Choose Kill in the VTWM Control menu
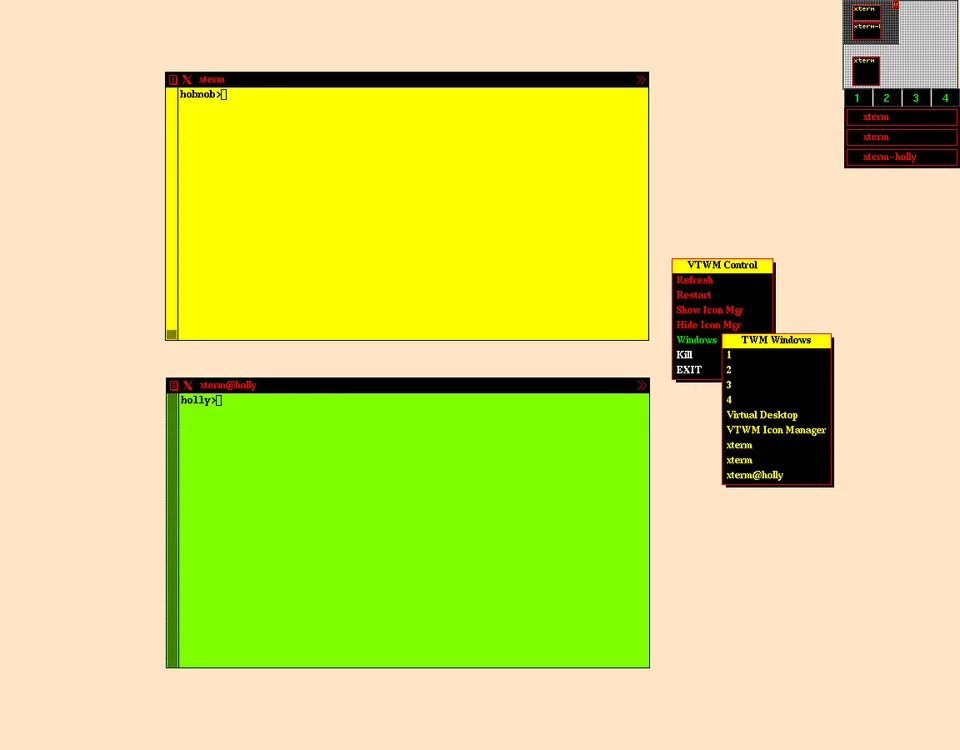 tap(697, 355)
